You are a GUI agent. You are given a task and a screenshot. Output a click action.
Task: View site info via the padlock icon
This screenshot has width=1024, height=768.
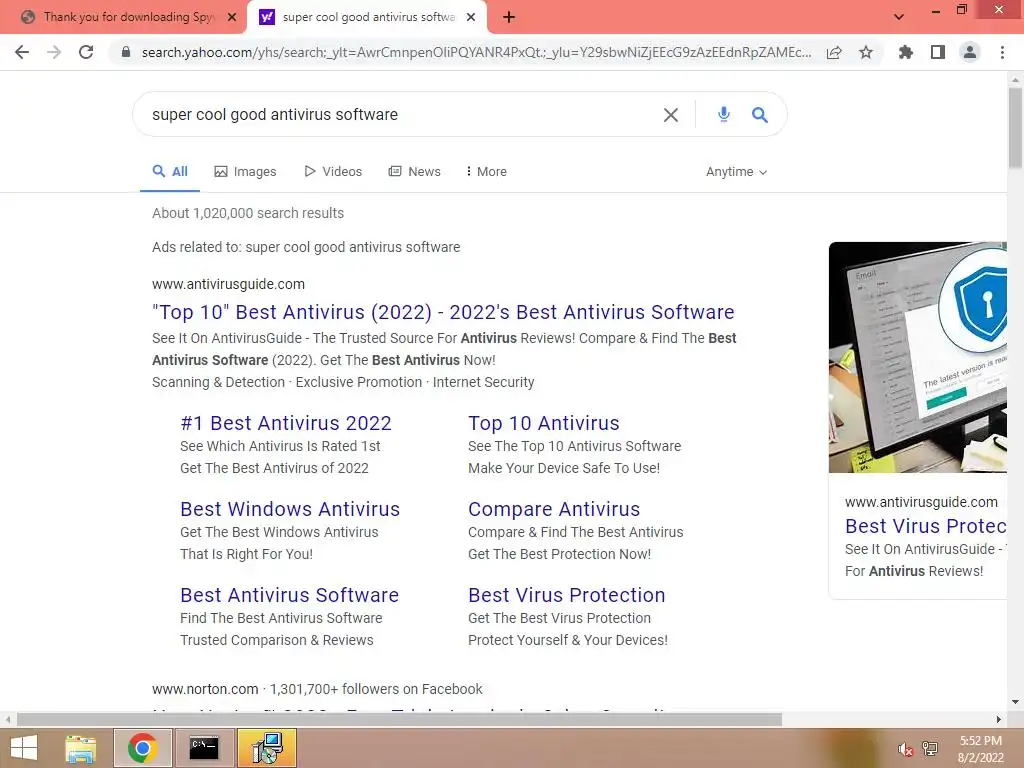[126, 52]
